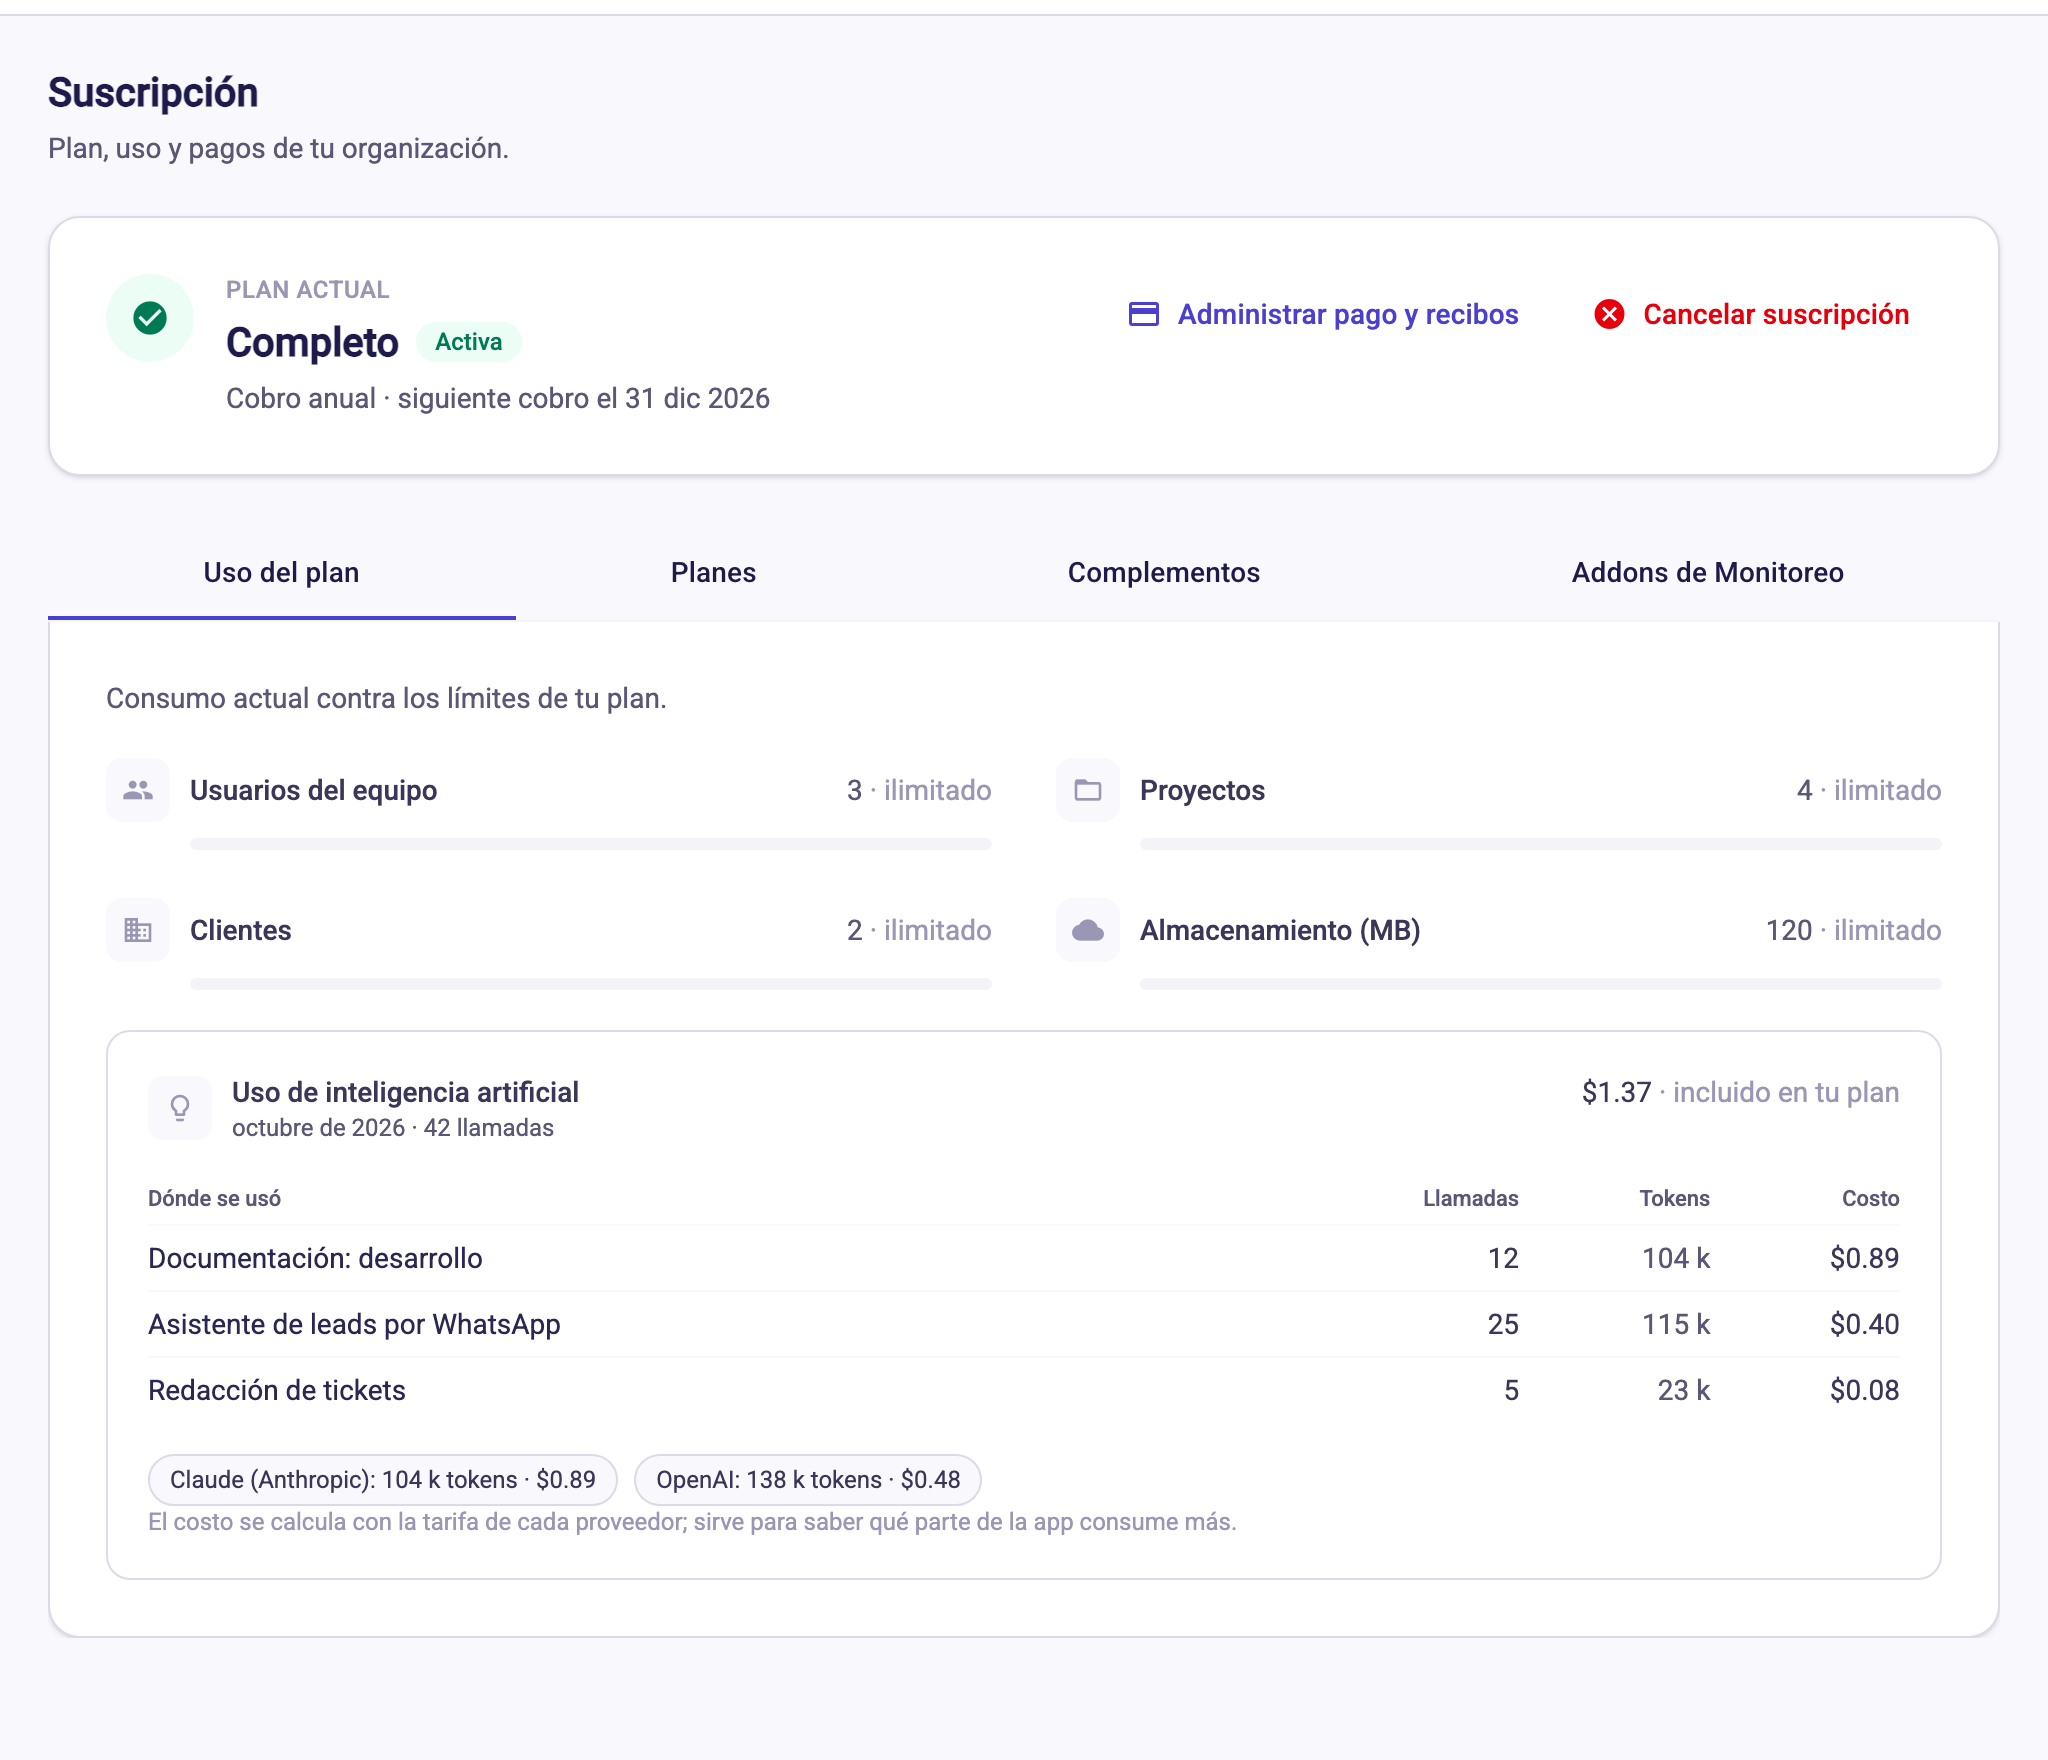Image resolution: width=2048 pixels, height=1760 pixels.
Task: Click the Usuarios del equipo progress bar
Action: pyautogui.click(x=591, y=844)
